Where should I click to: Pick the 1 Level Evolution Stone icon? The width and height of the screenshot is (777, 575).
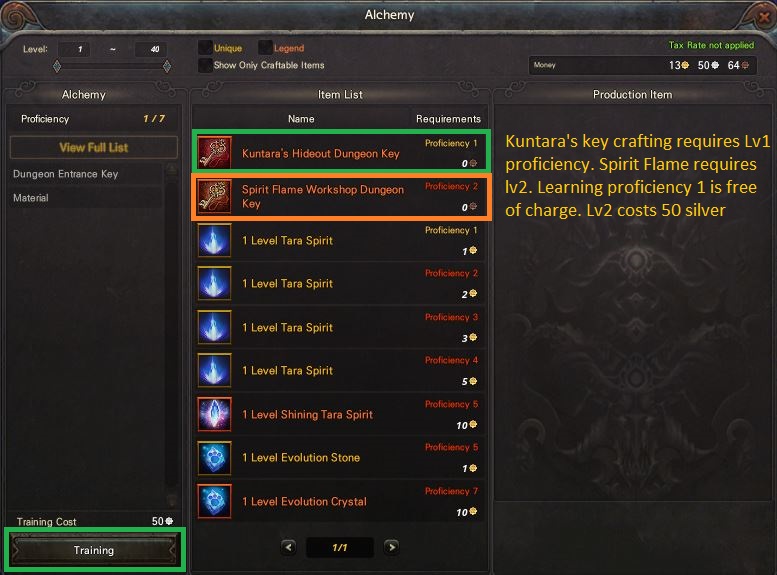(214, 458)
